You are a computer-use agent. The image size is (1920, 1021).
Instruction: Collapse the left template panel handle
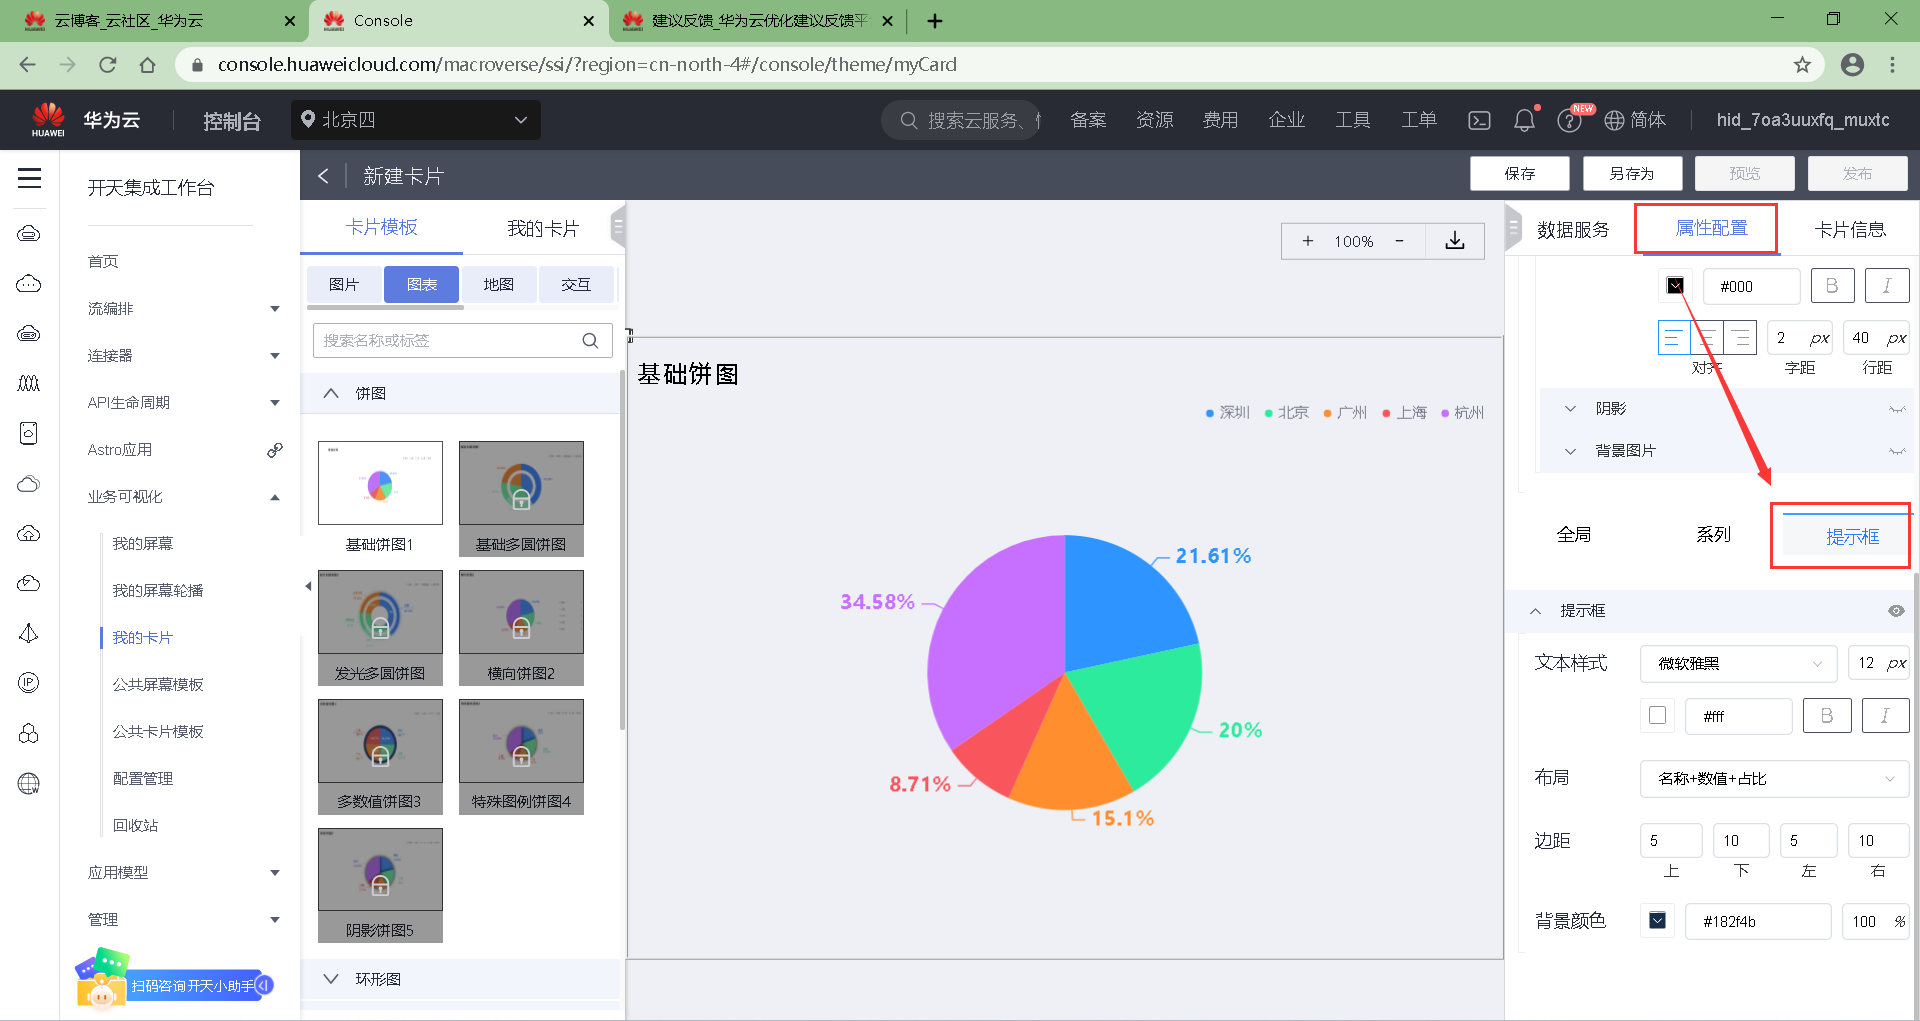point(618,228)
